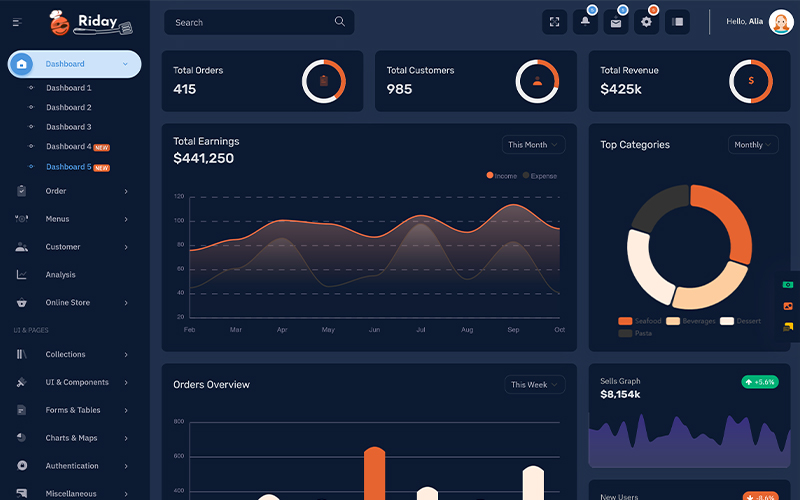Image resolution: width=800 pixels, height=500 pixels.
Task: Open the This Week dropdown
Action: [x=534, y=385]
